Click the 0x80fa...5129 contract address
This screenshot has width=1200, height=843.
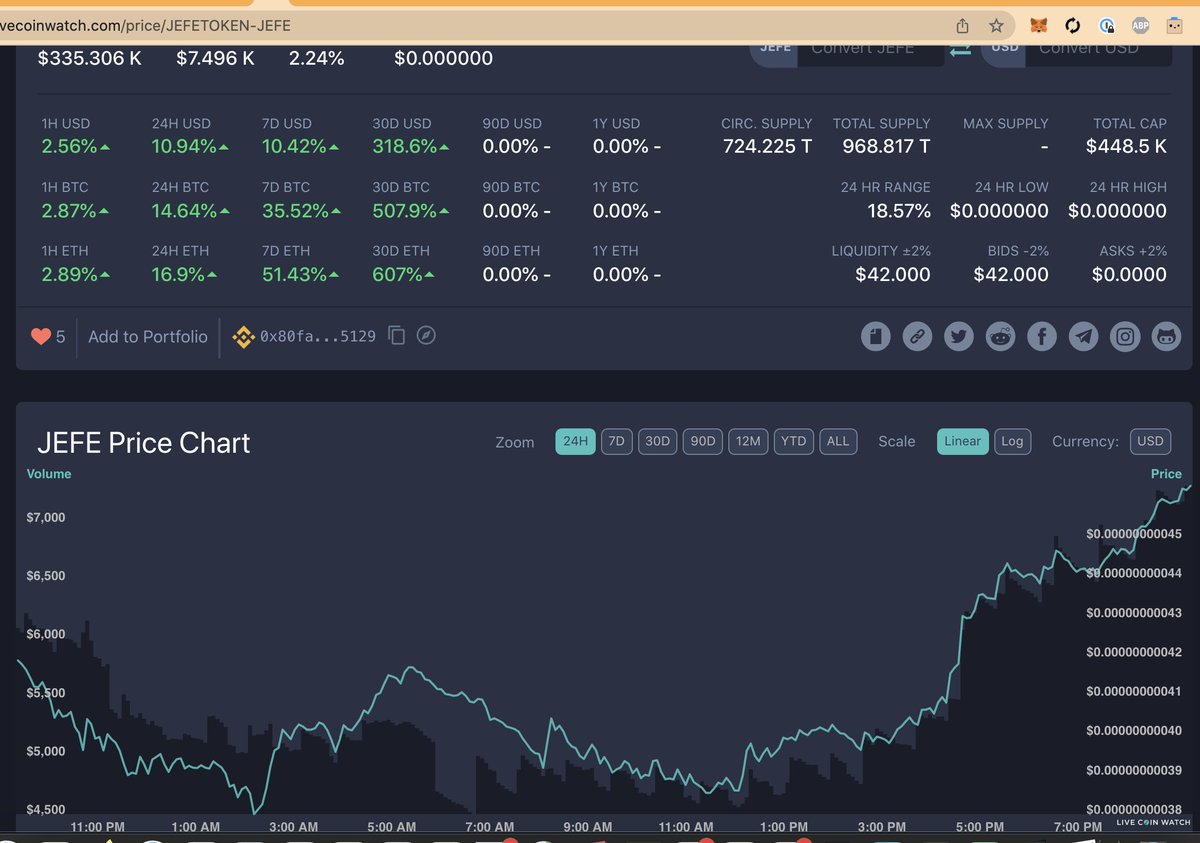(318, 337)
